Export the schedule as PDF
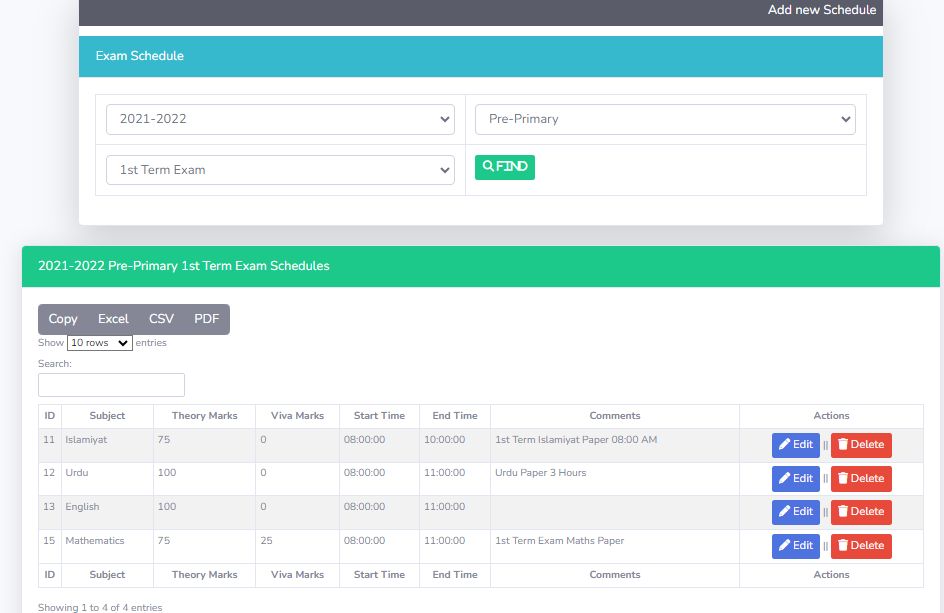944x613 pixels. [x=206, y=319]
